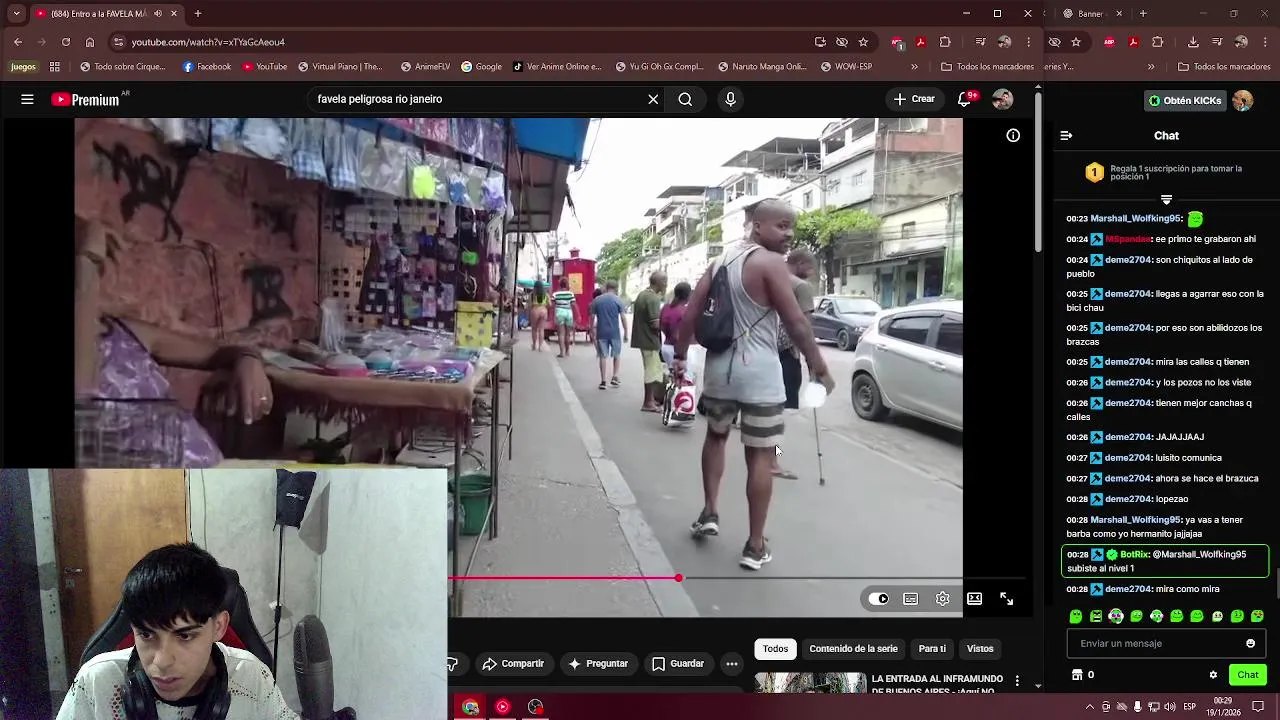Open the Extensions puzzle menu

(x=945, y=42)
